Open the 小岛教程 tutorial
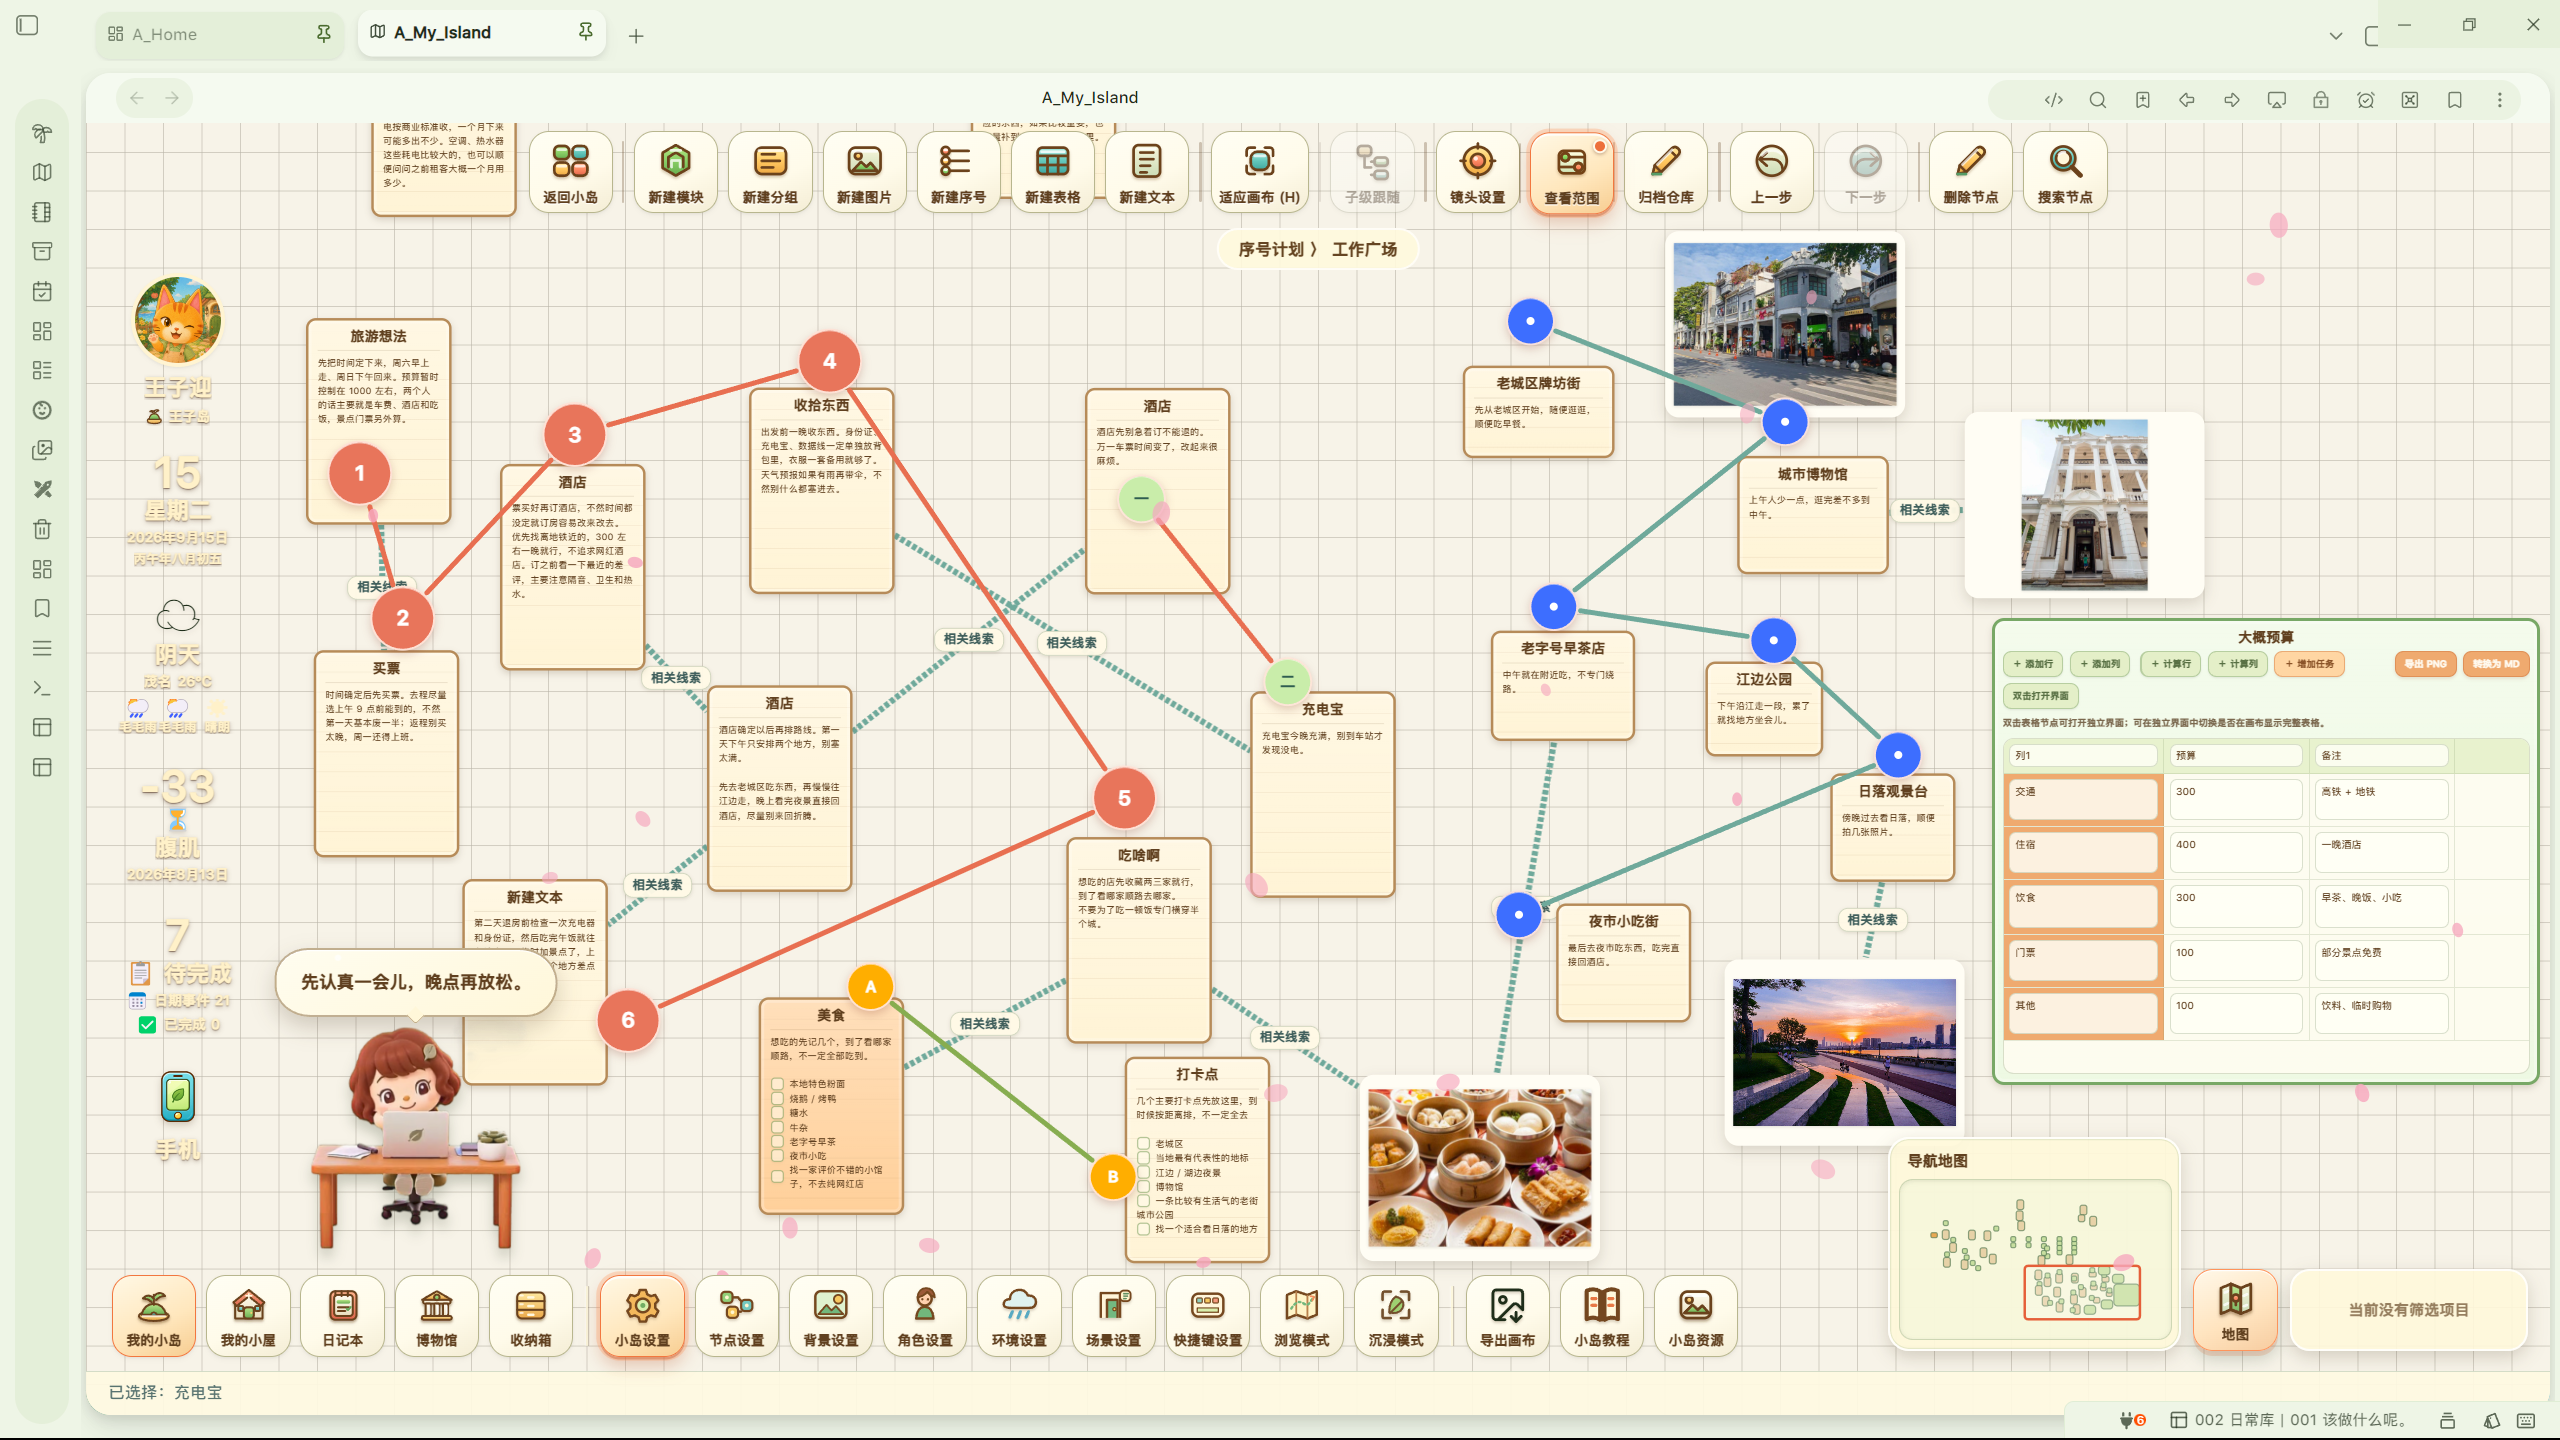This screenshot has height=1440, width=2560. point(1602,1316)
